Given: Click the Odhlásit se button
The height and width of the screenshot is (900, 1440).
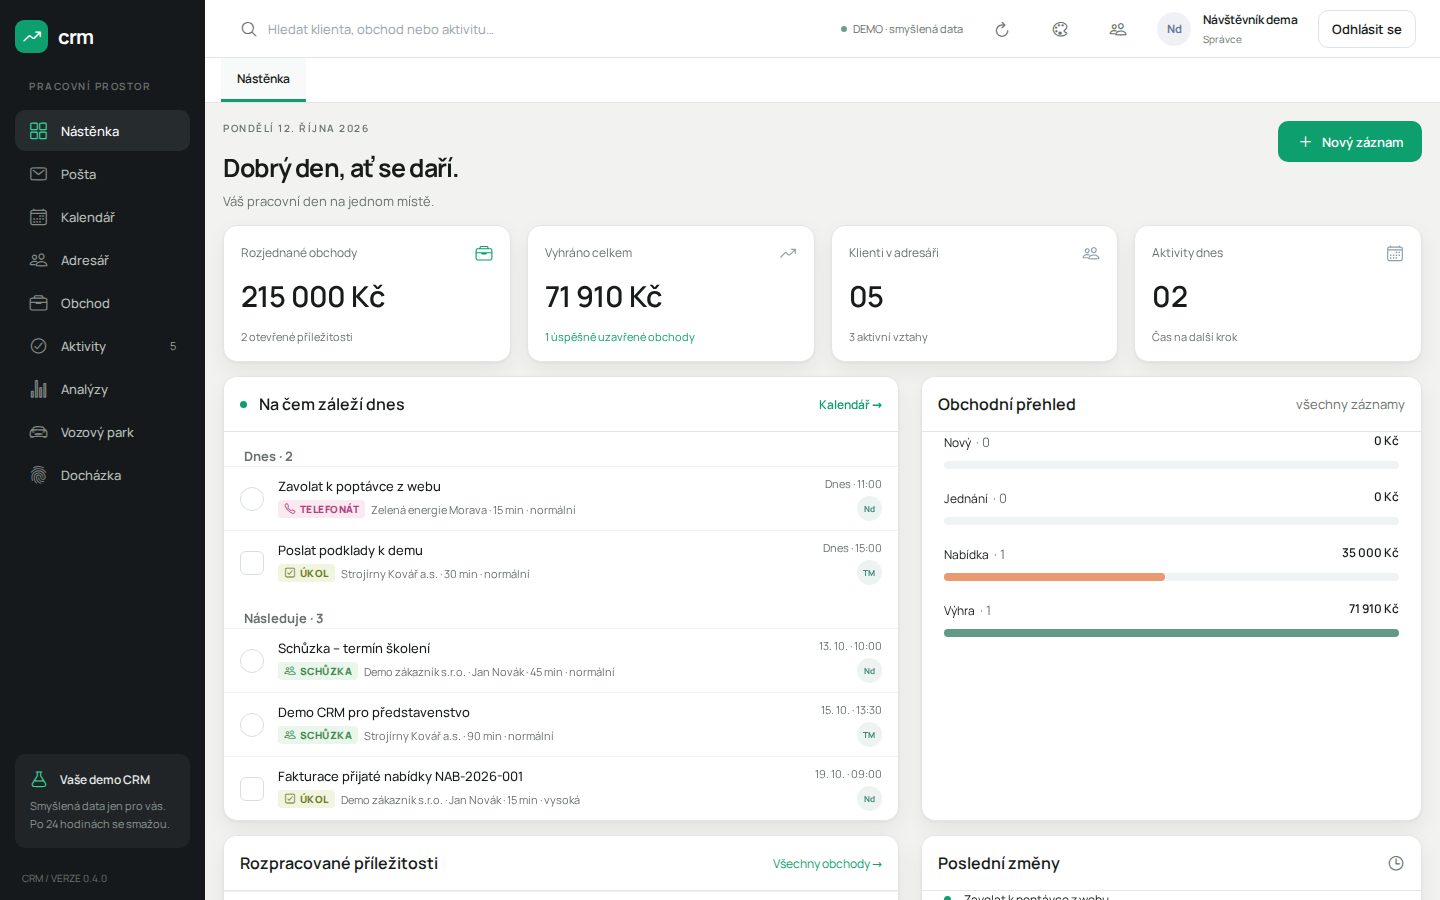Looking at the screenshot, I should pyautogui.click(x=1366, y=29).
